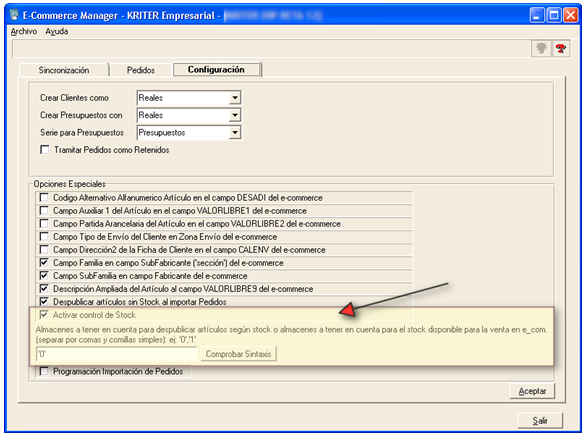Click the Opciones Especiales group label
This screenshot has width=583, height=435.
click(70, 184)
